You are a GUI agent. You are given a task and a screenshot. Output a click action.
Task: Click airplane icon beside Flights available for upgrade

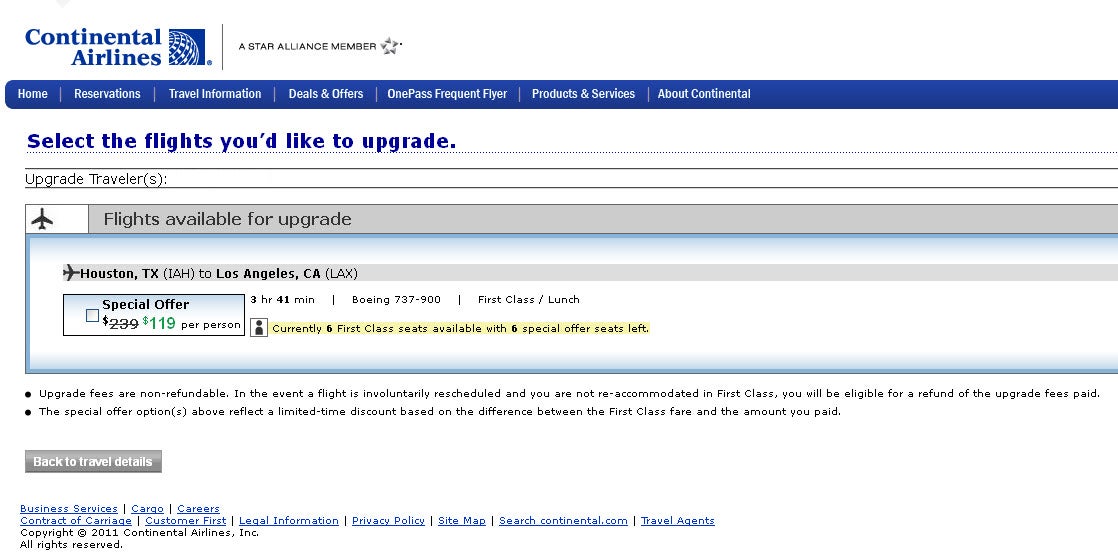[43, 219]
